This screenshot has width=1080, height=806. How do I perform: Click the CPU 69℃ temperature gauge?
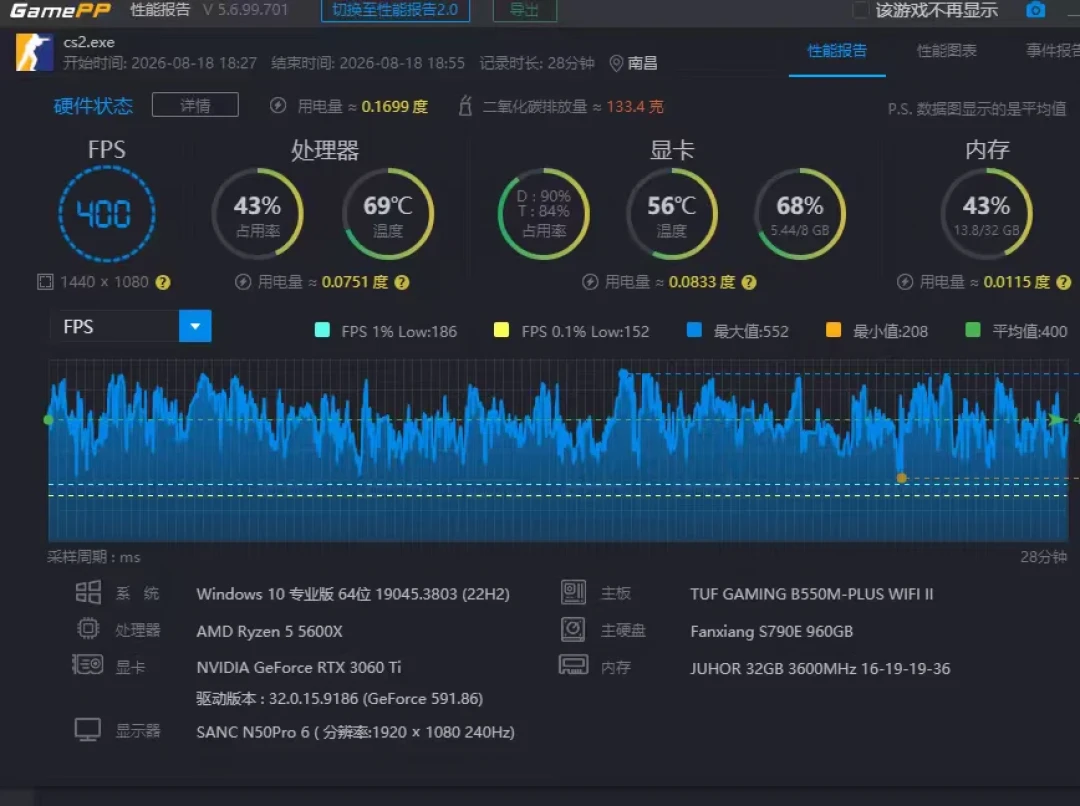[x=388, y=214]
